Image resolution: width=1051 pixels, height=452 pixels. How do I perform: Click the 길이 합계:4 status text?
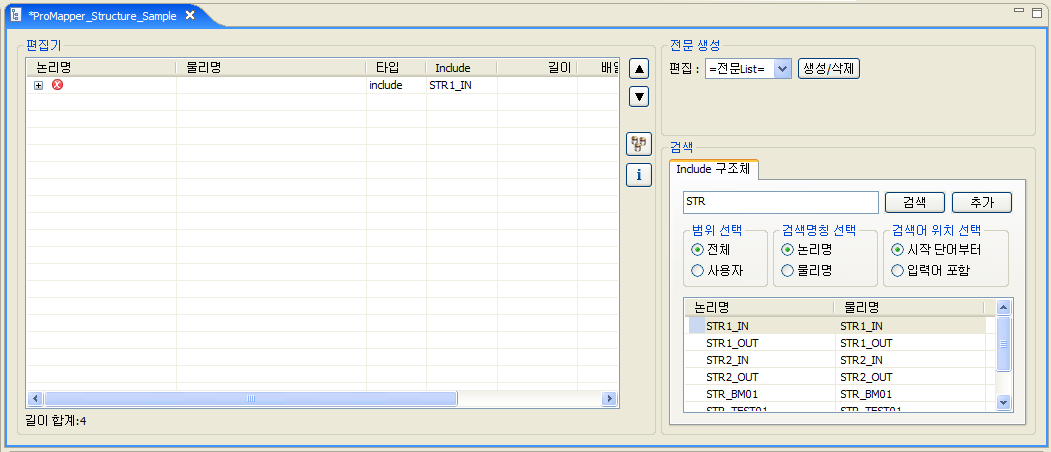click(x=56, y=421)
